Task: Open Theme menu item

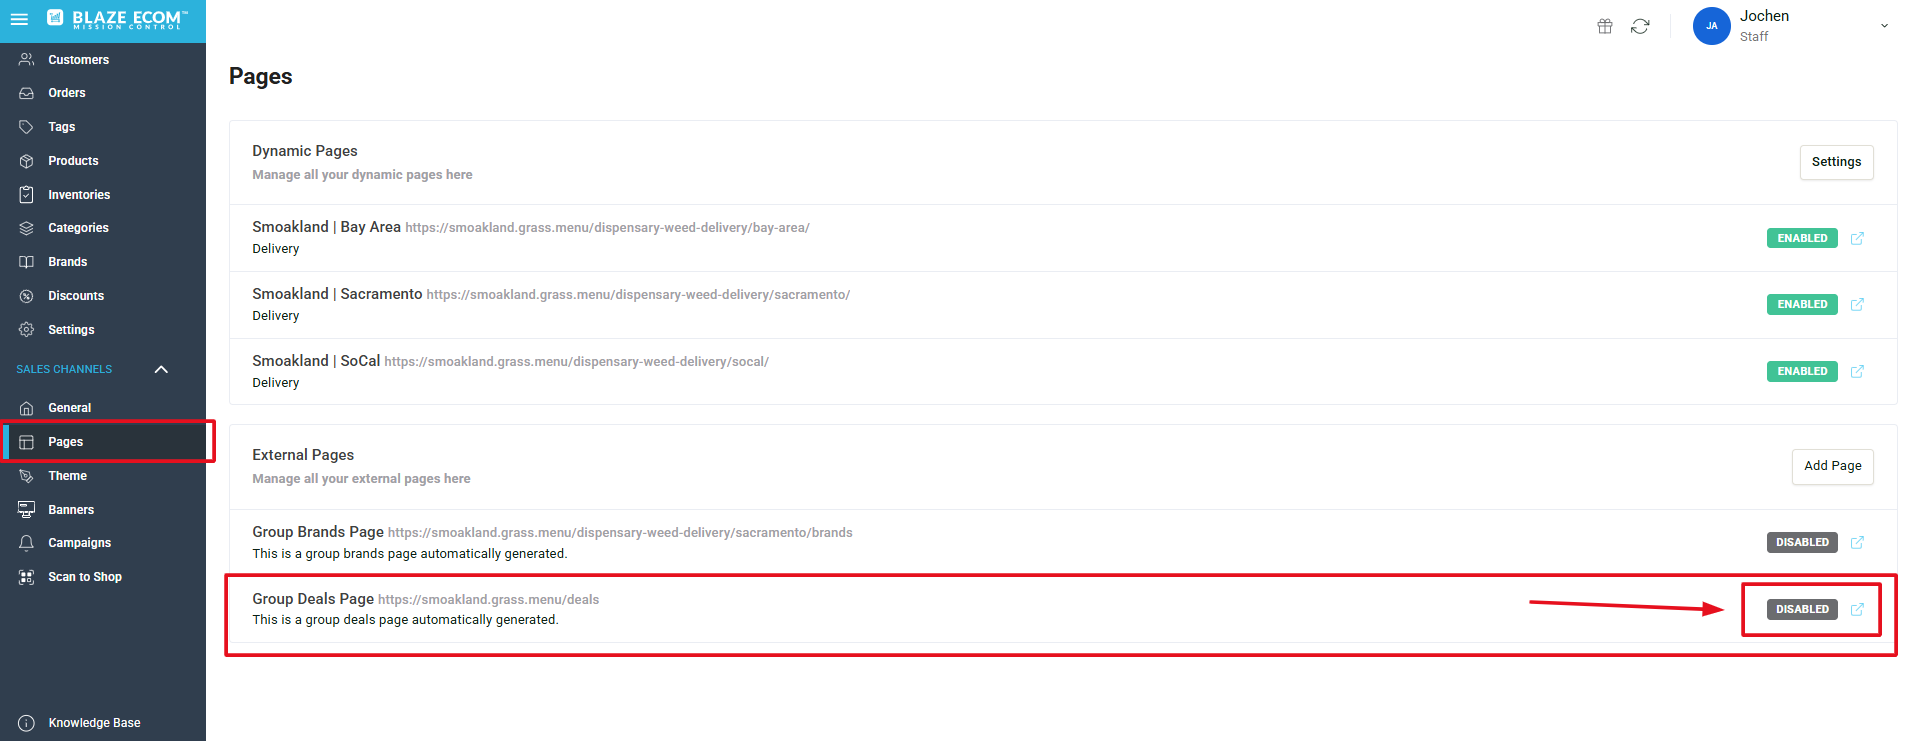Action: 103,476
